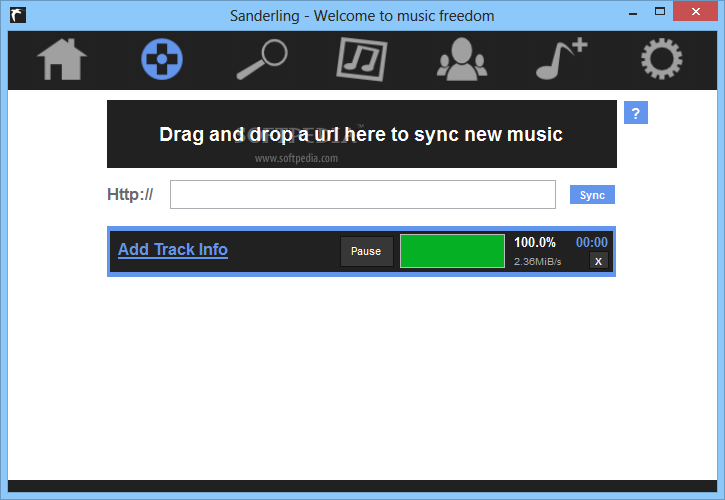This screenshot has width=725, height=500.
Task: Focus the Http:// URL input field
Action: pos(363,195)
